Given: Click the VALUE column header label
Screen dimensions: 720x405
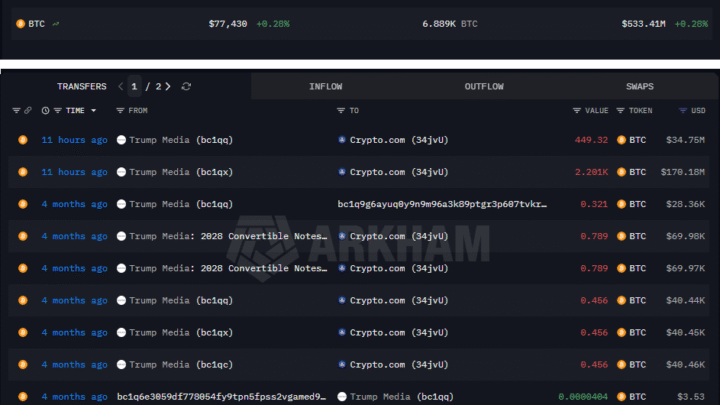Looking at the screenshot, I should (597, 111).
